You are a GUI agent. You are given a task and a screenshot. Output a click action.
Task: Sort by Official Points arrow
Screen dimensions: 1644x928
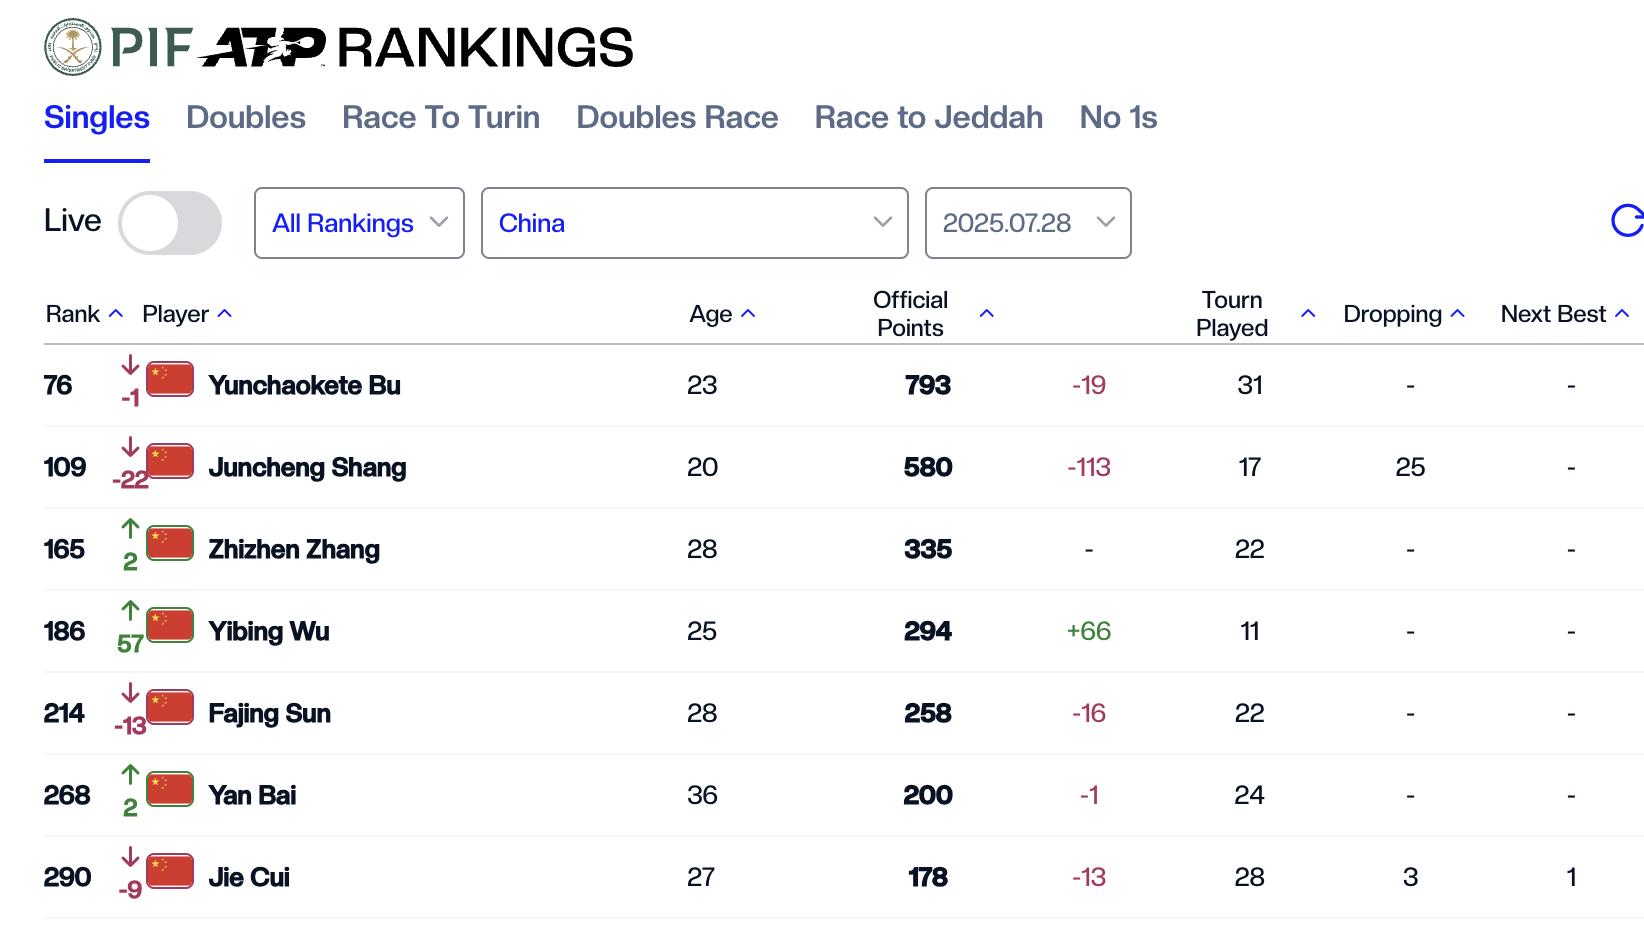[987, 314]
